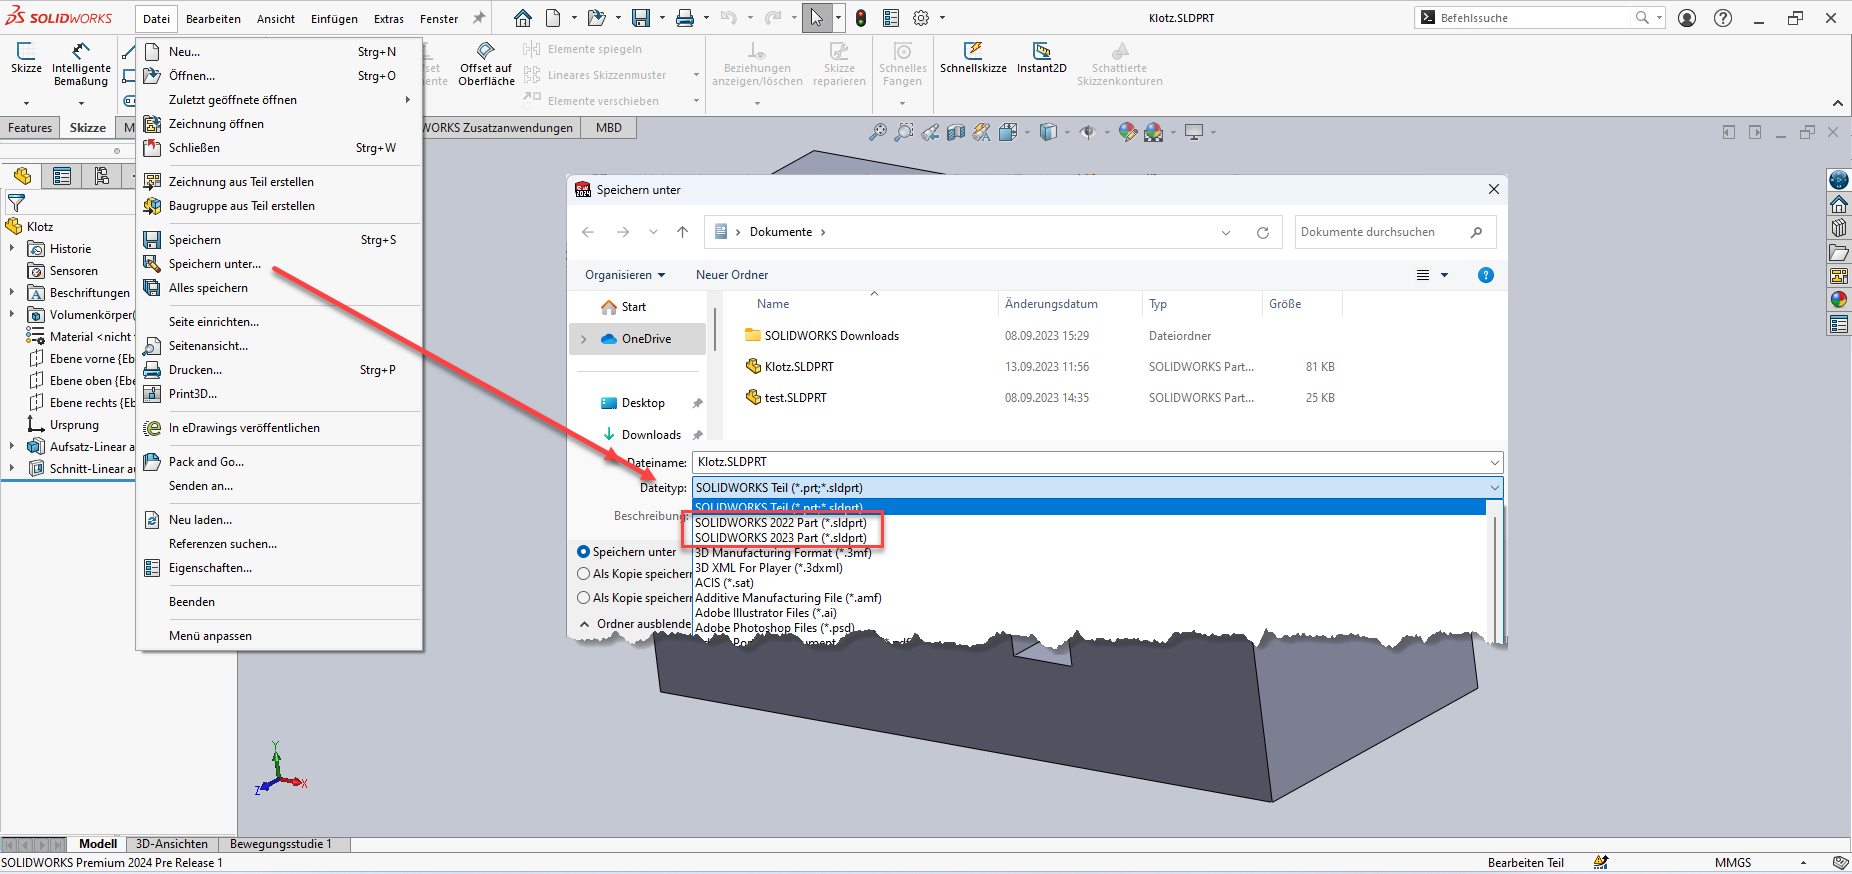1852x874 pixels.
Task: Select the 'Speichern unter' radio button
Action: click(x=584, y=552)
